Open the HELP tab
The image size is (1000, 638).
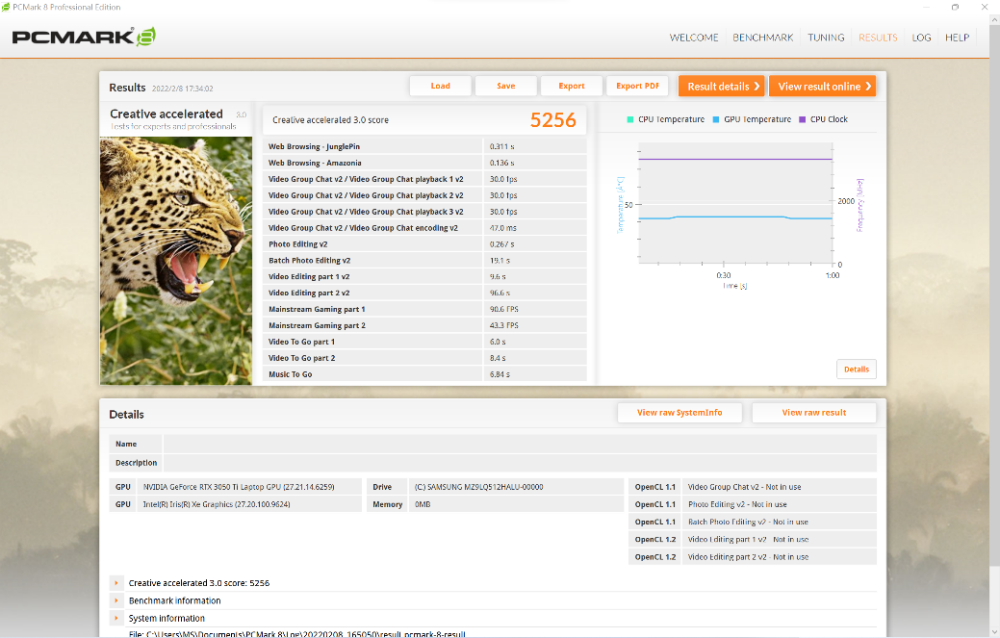(957, 38)
